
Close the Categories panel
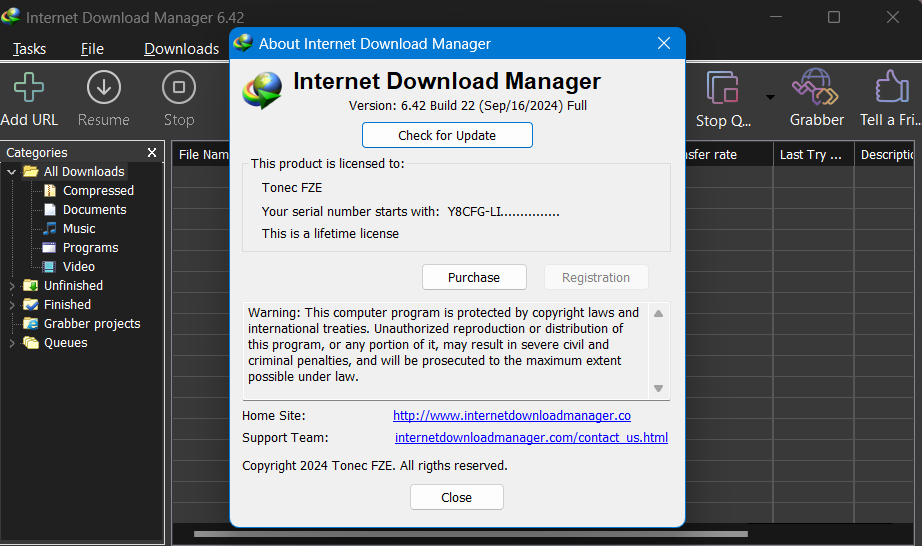click(152, 152)
